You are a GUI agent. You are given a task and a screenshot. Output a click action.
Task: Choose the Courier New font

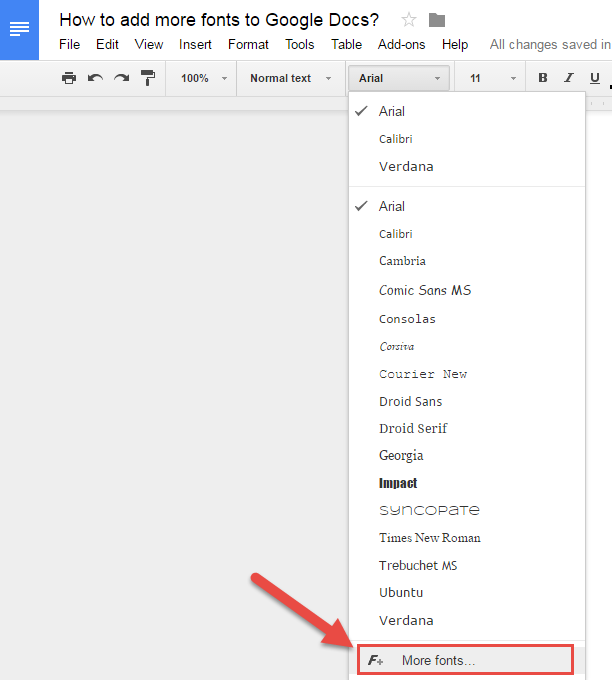[x=467, y=374]
